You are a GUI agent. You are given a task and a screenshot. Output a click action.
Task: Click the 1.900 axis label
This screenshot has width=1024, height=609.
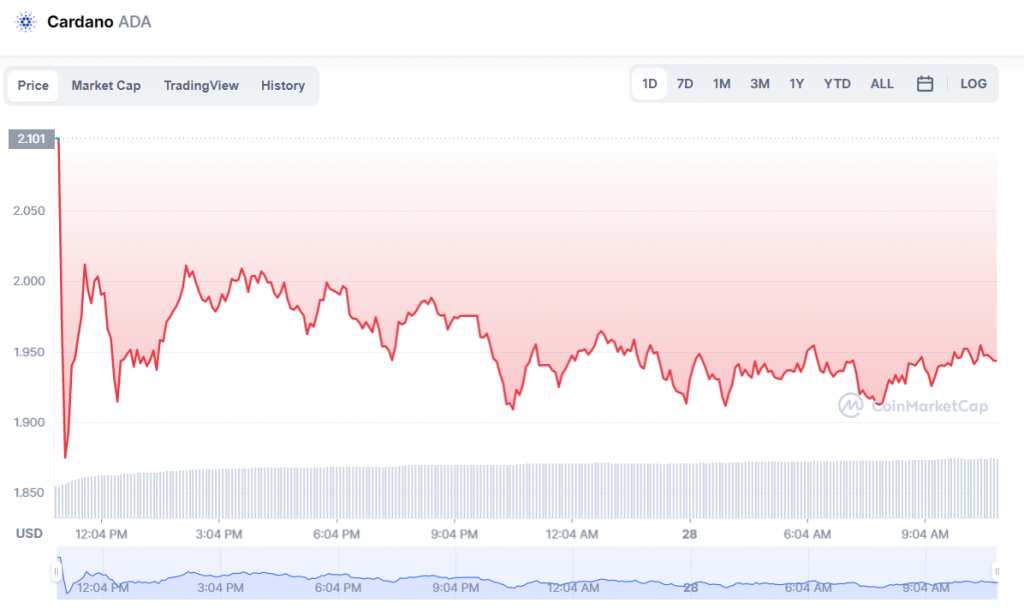click(x=29, y=422)
